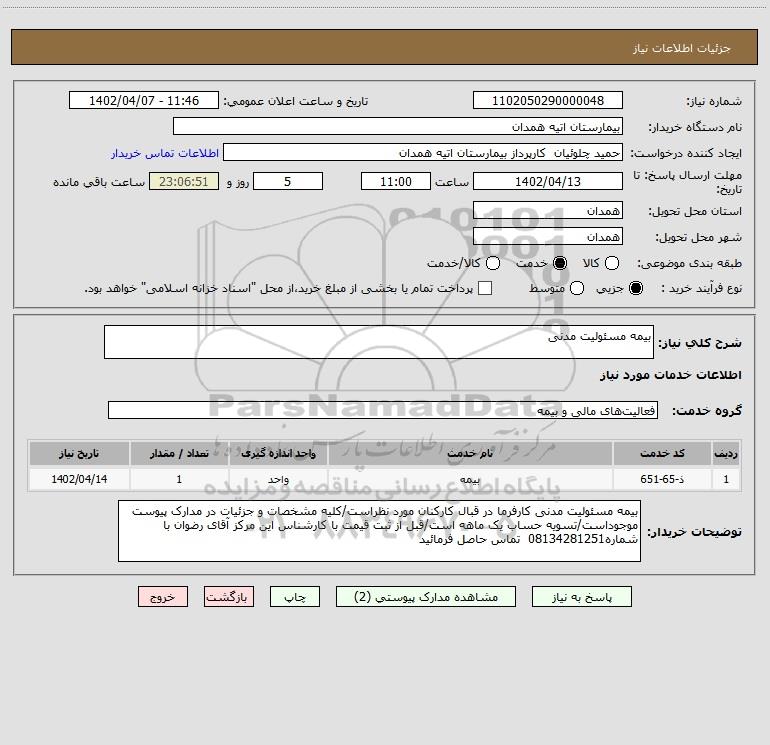Click the تاریخ نیاز column header
Image resolution: width=770 pixels, height=745 pixels.
(79, 453)
